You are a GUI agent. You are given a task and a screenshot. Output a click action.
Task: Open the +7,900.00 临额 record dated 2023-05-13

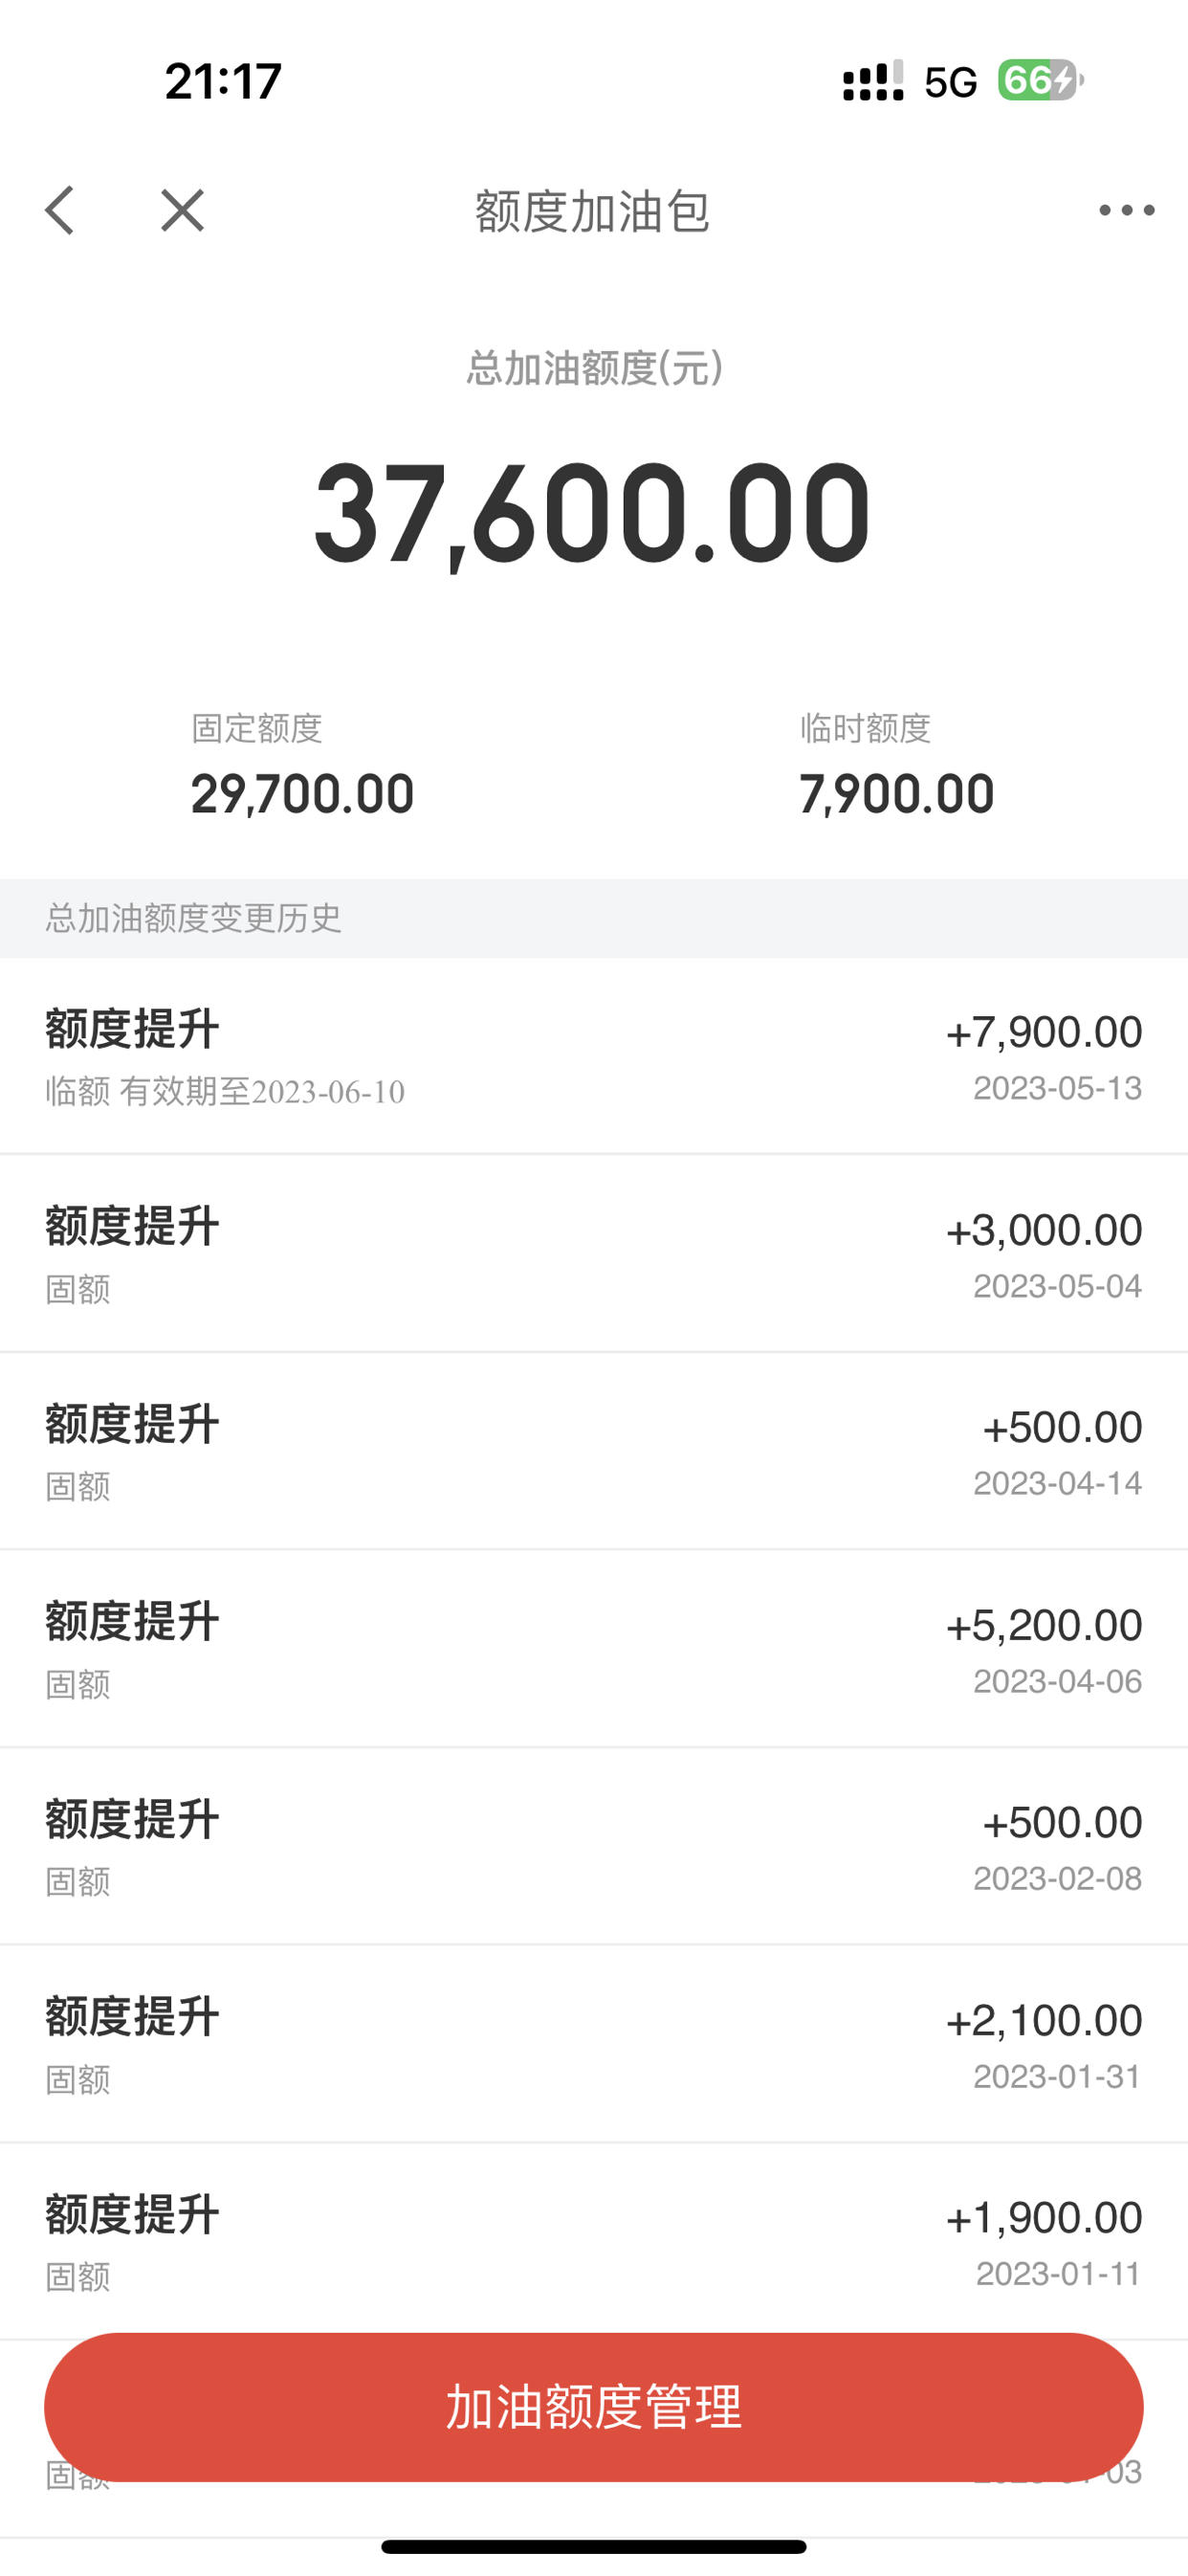[x=594, y=1056]
